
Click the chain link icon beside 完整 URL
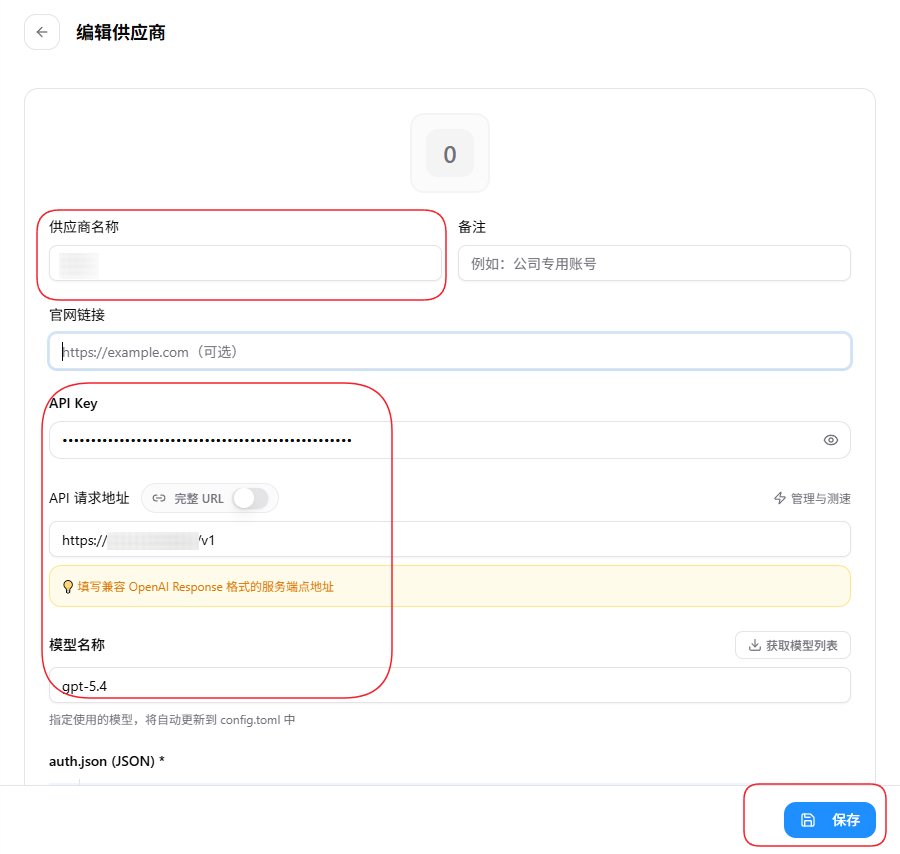click(159, 498)
